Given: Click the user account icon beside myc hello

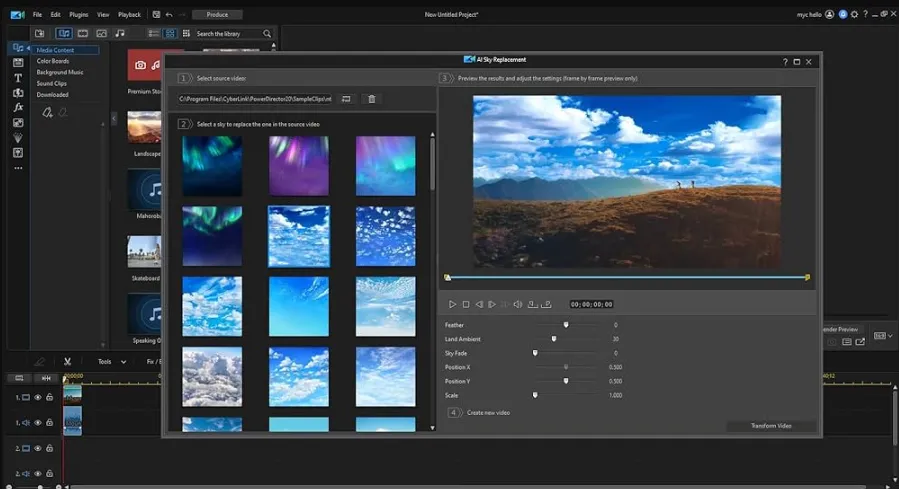Looking at the screenshot, I should point(830,14).
